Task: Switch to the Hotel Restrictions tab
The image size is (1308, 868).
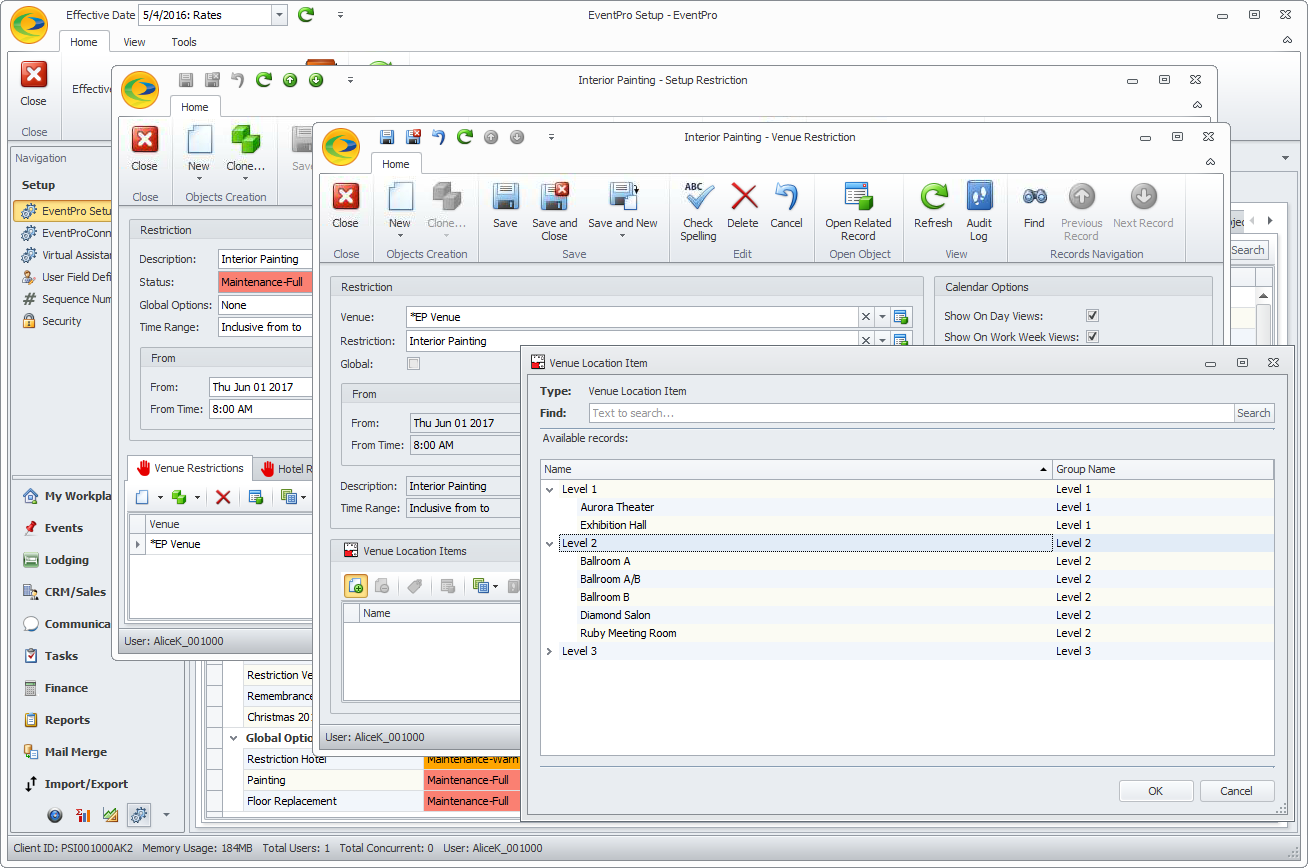Action: pos(283,468)
